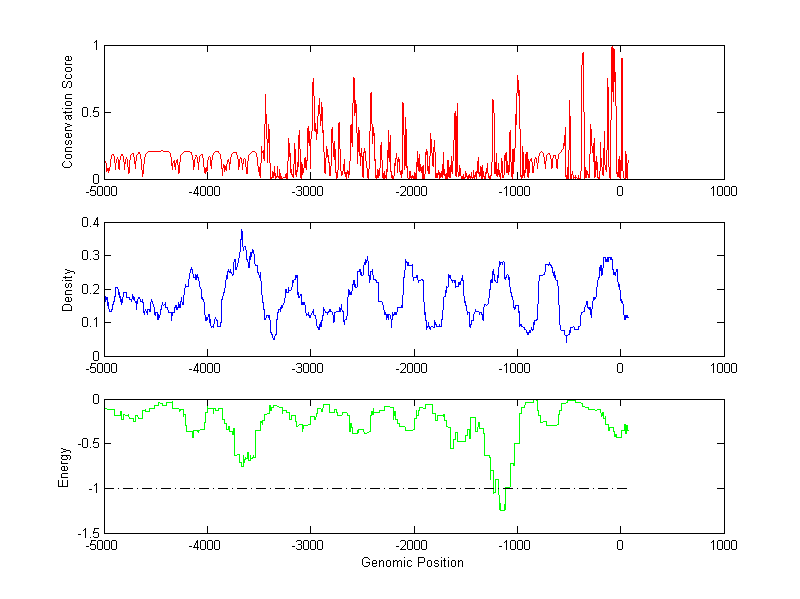Screen dimensions: 800x599
Task: Click the 0.5 tick label on the Conservation Score axis
Action: click(x=89, y=112)
